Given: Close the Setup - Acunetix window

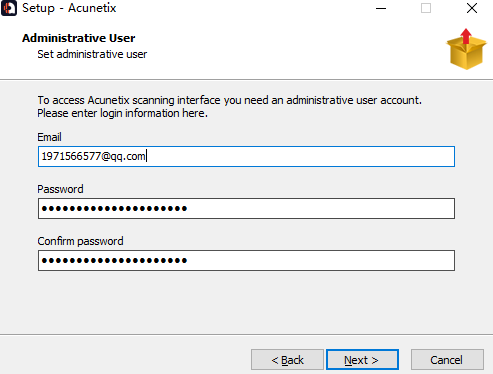Looking at the screenshot, I should [x=472, y=8].
